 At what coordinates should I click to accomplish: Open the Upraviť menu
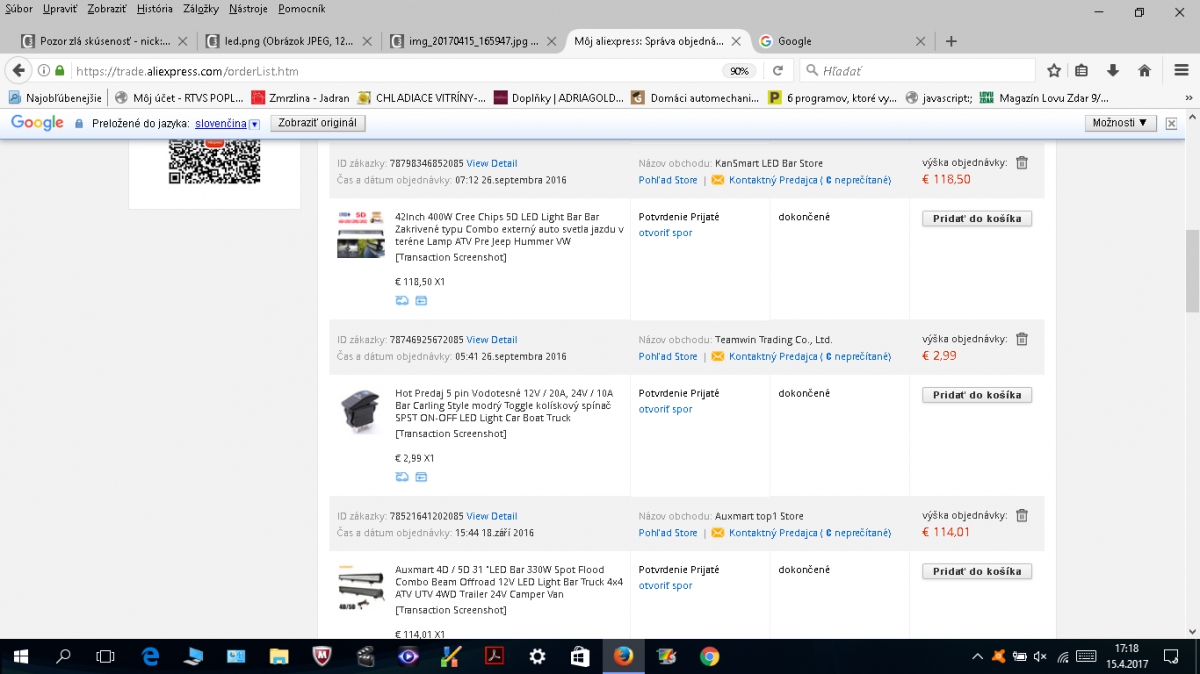pos(60,9)
